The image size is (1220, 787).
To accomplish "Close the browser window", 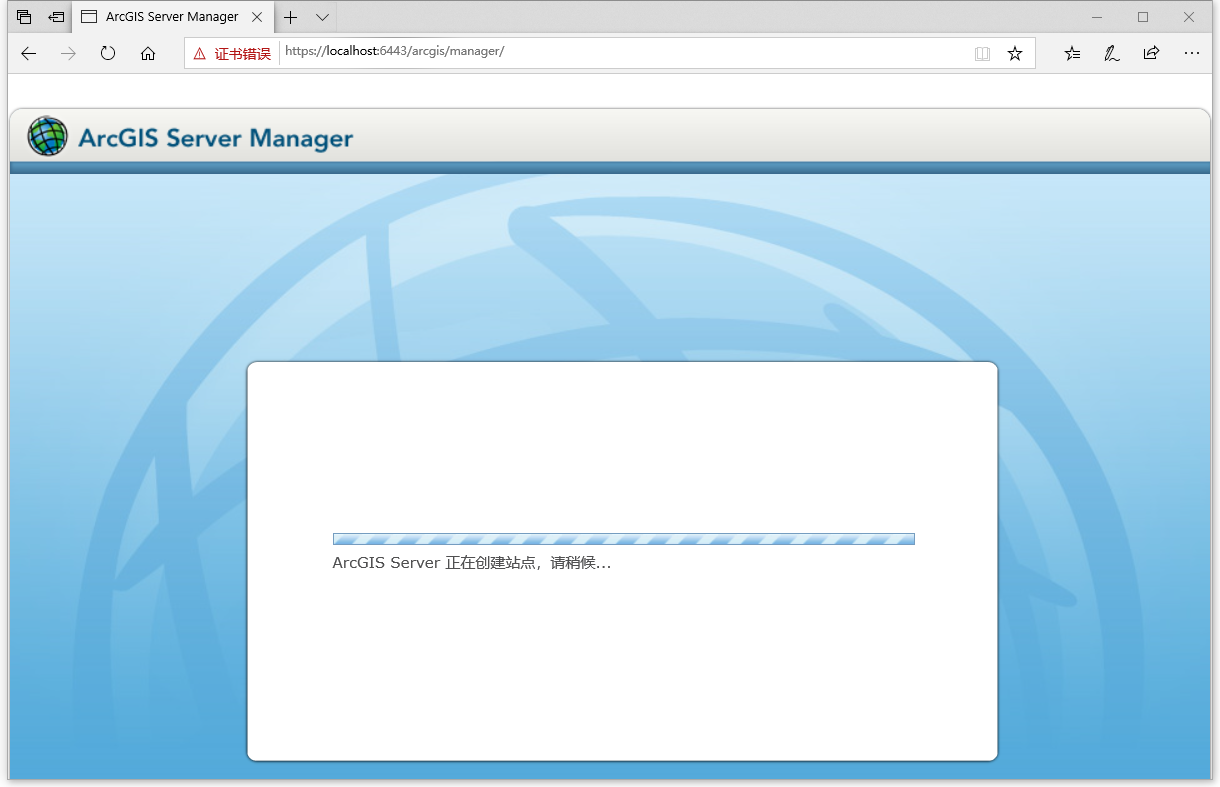I will click(1189, 17).
